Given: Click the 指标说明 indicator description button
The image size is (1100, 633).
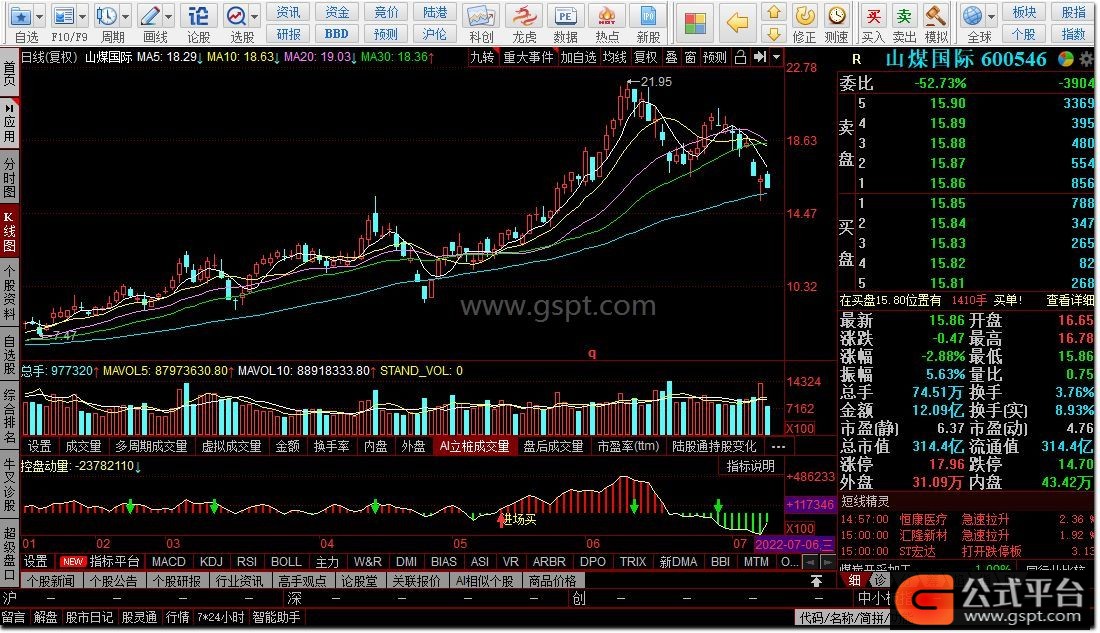Looking at the screenshot, I should (x=751, y=467).
